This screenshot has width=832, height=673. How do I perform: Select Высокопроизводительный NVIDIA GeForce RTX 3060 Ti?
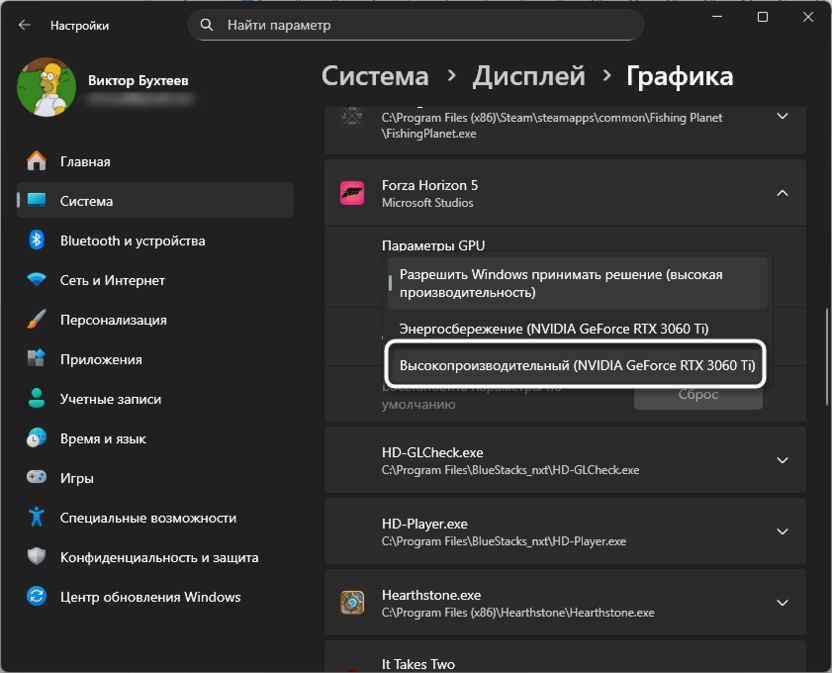pyautogui.click(x=575, y=364)
